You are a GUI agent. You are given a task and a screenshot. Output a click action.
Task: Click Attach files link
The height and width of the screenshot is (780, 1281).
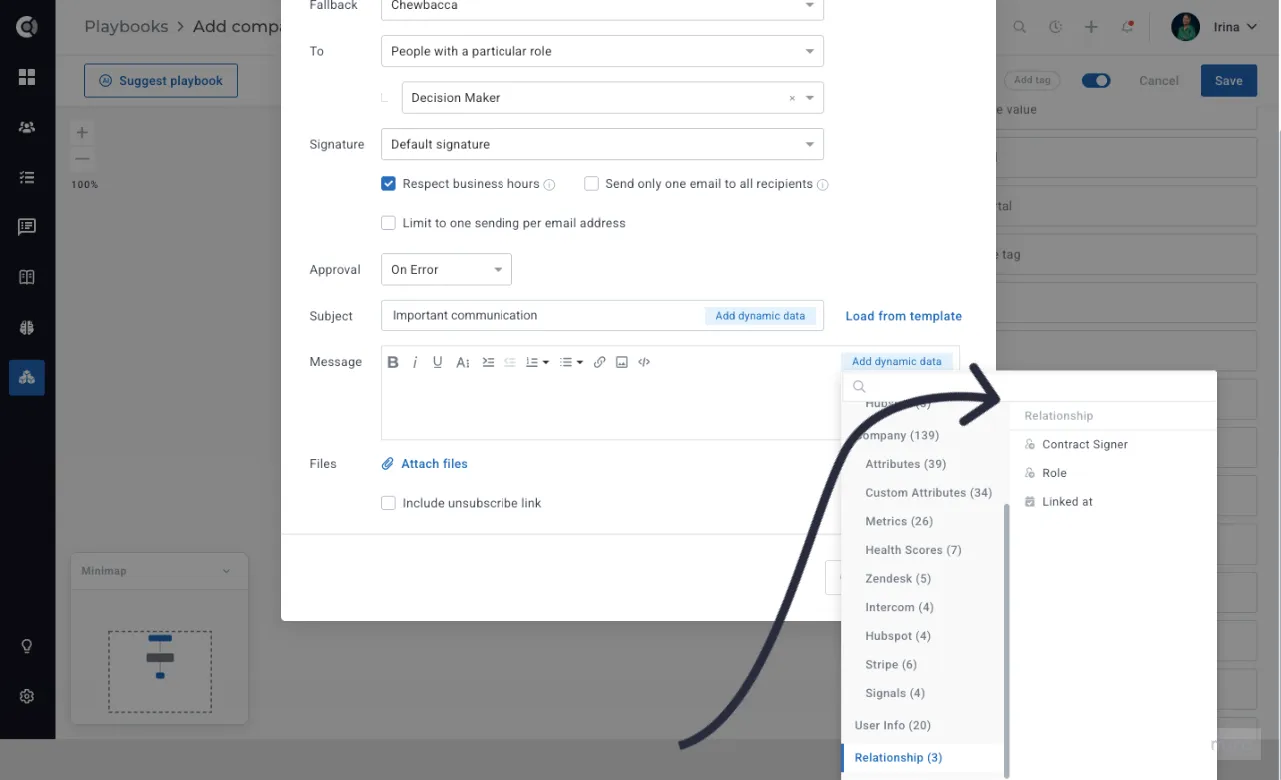[425, 464]
